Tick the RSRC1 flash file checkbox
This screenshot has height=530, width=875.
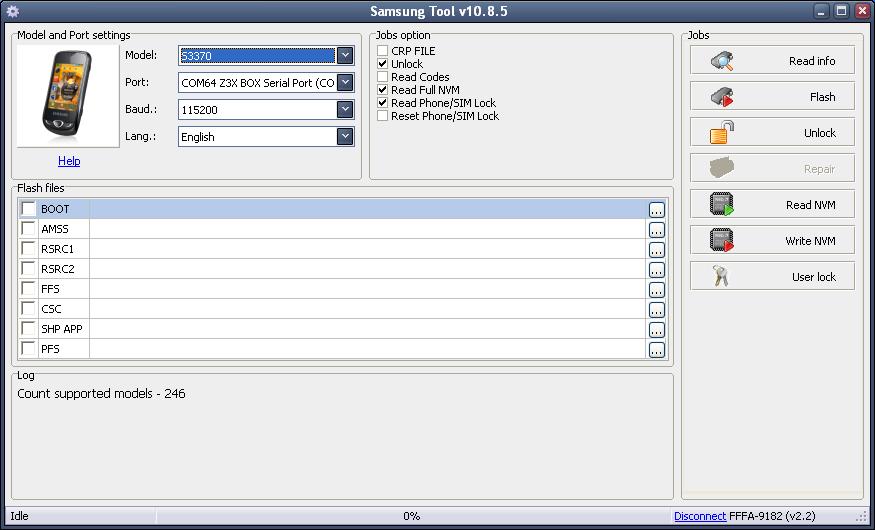(28, 248)
